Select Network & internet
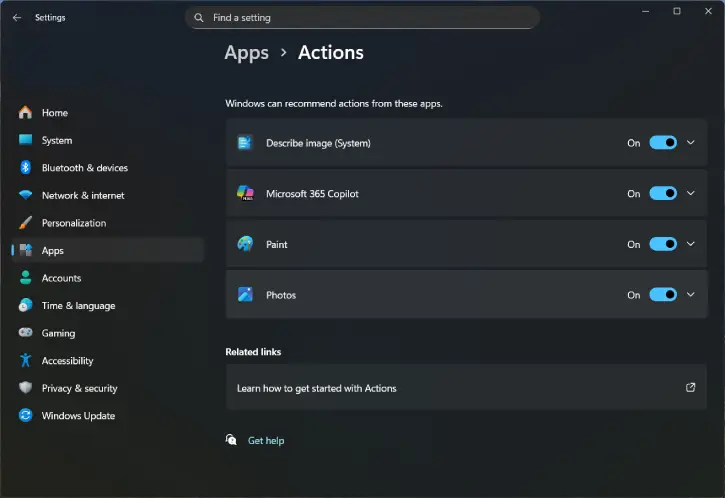This screenshot has width=725, height=498. (x=108, y=195)
